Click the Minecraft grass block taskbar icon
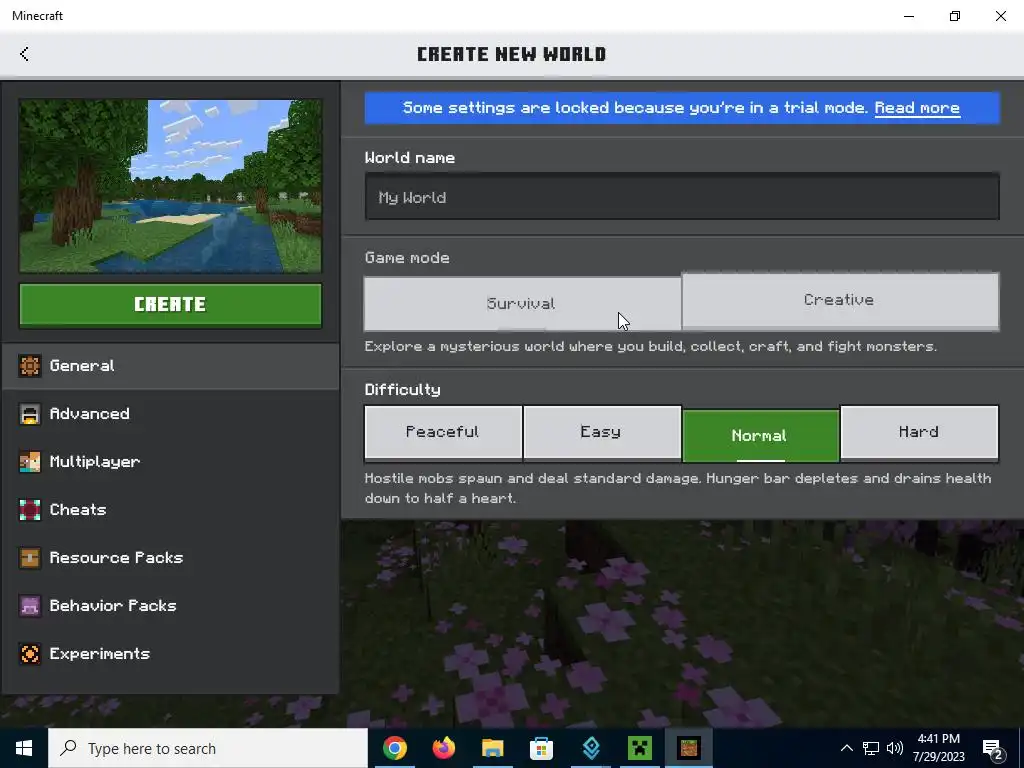 coord(689,748)
